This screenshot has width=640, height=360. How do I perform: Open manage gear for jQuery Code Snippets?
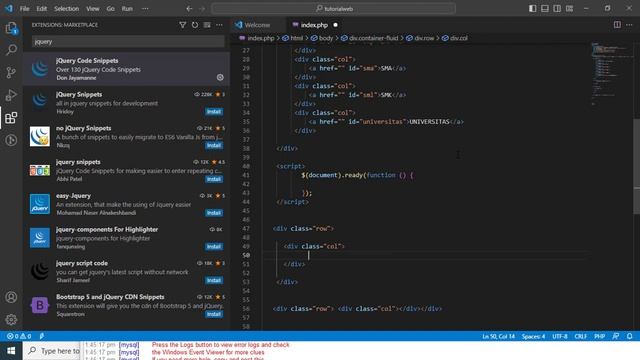[x=220, y=77]
